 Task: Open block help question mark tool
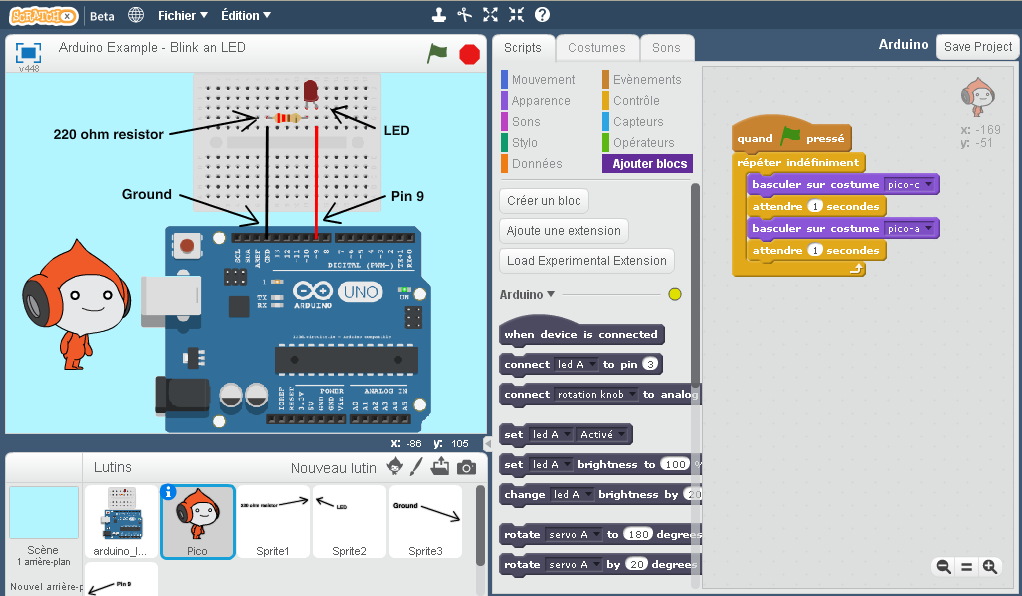542,14
